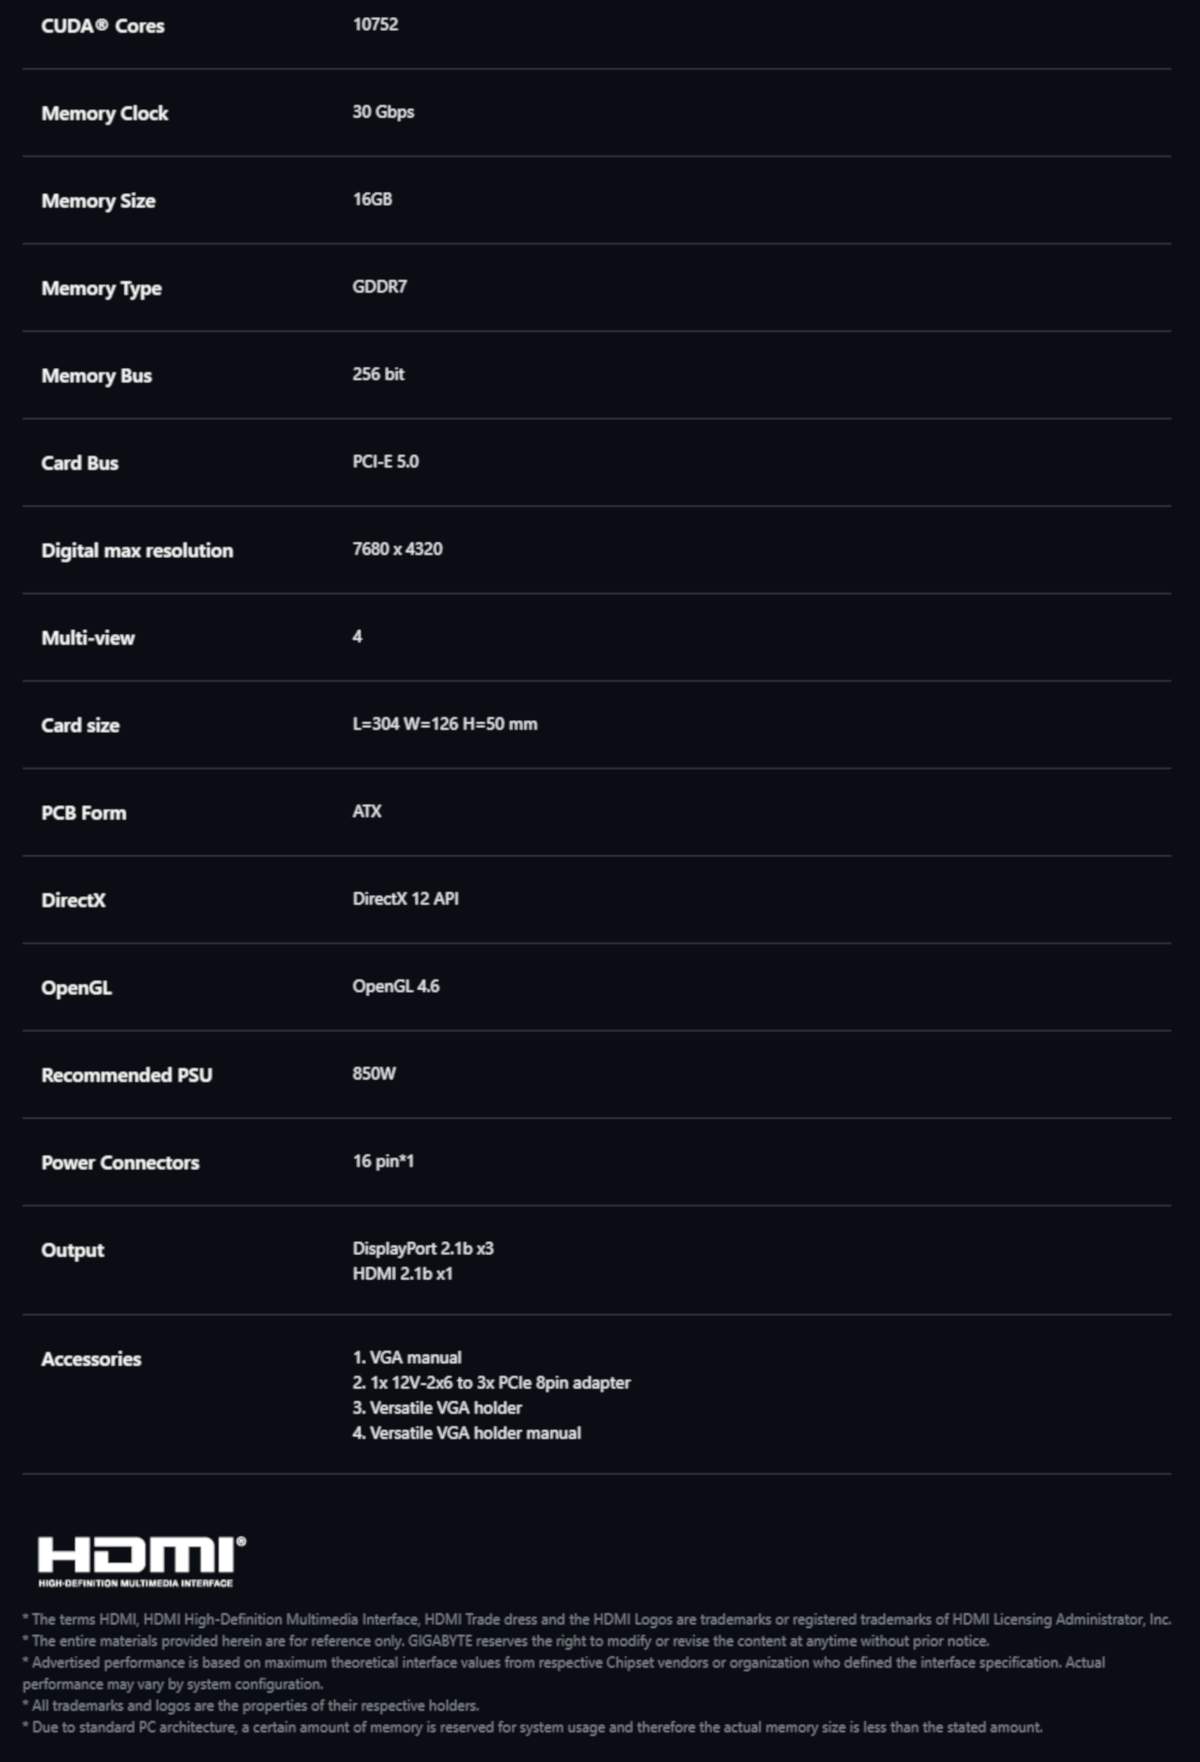This screenshot has height=1762, width=1200.
Task: Select the PCI-E 5.0 value
Action: click(385, 462)
